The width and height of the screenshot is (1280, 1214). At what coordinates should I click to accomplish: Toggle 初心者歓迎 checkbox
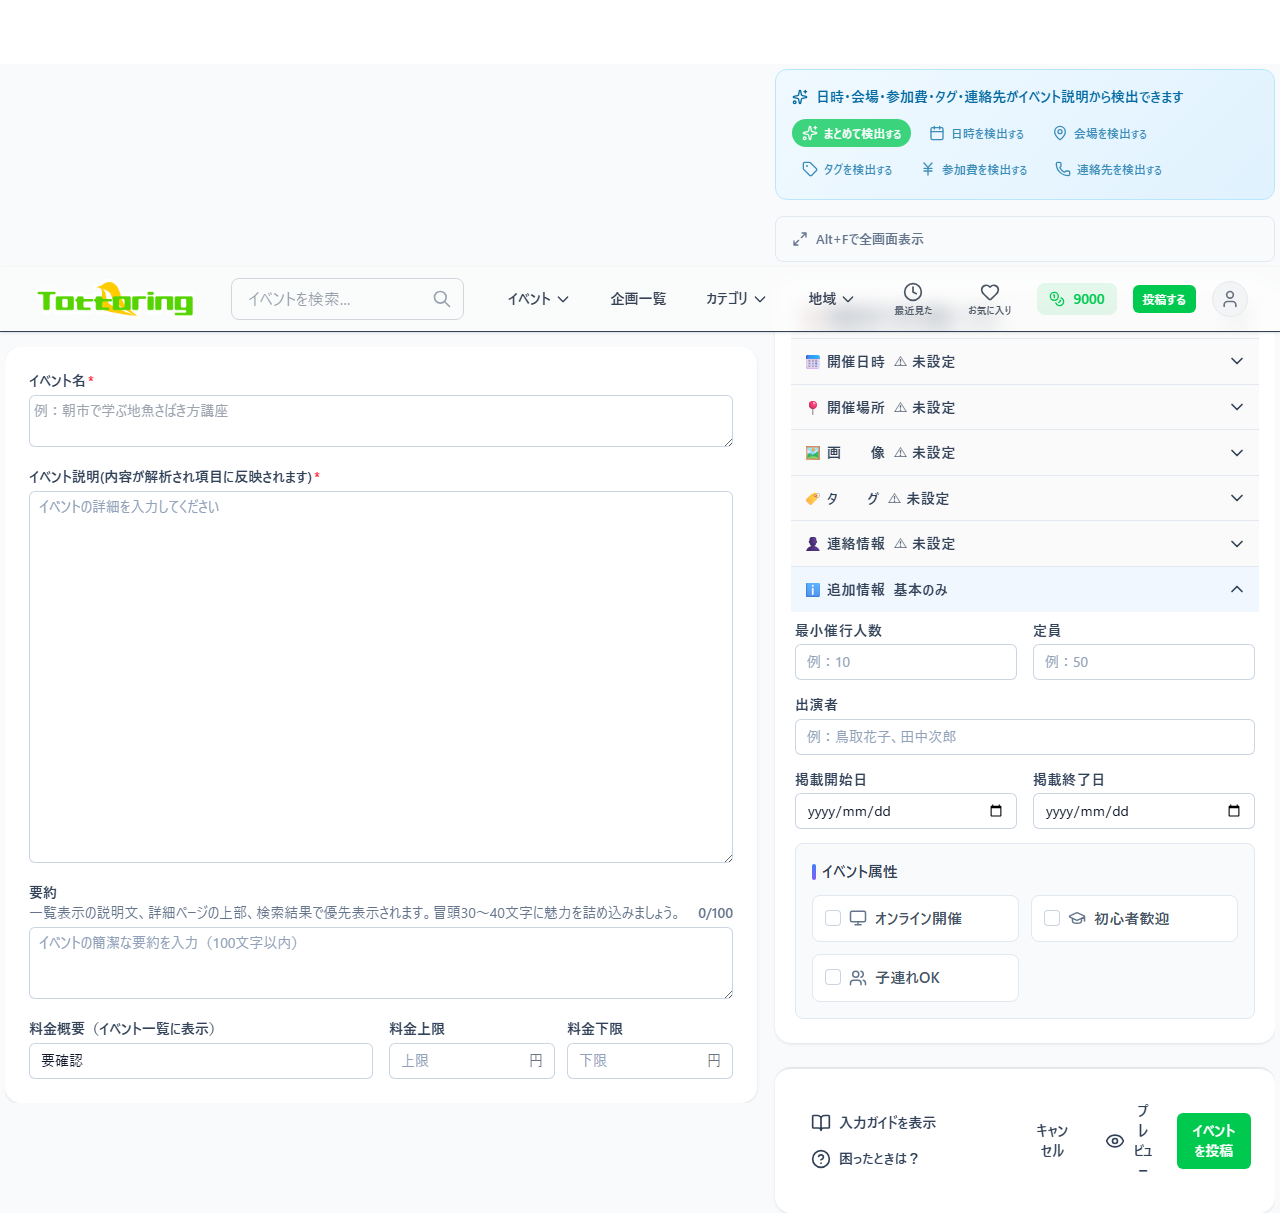point(1052,918)
